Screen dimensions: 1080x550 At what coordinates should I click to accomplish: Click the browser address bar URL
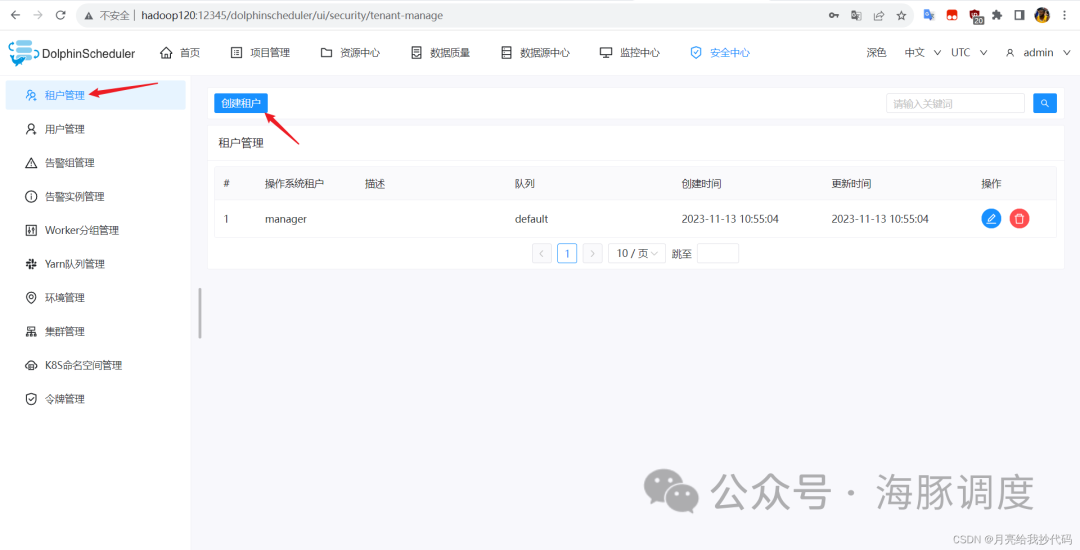coord(292,15)
